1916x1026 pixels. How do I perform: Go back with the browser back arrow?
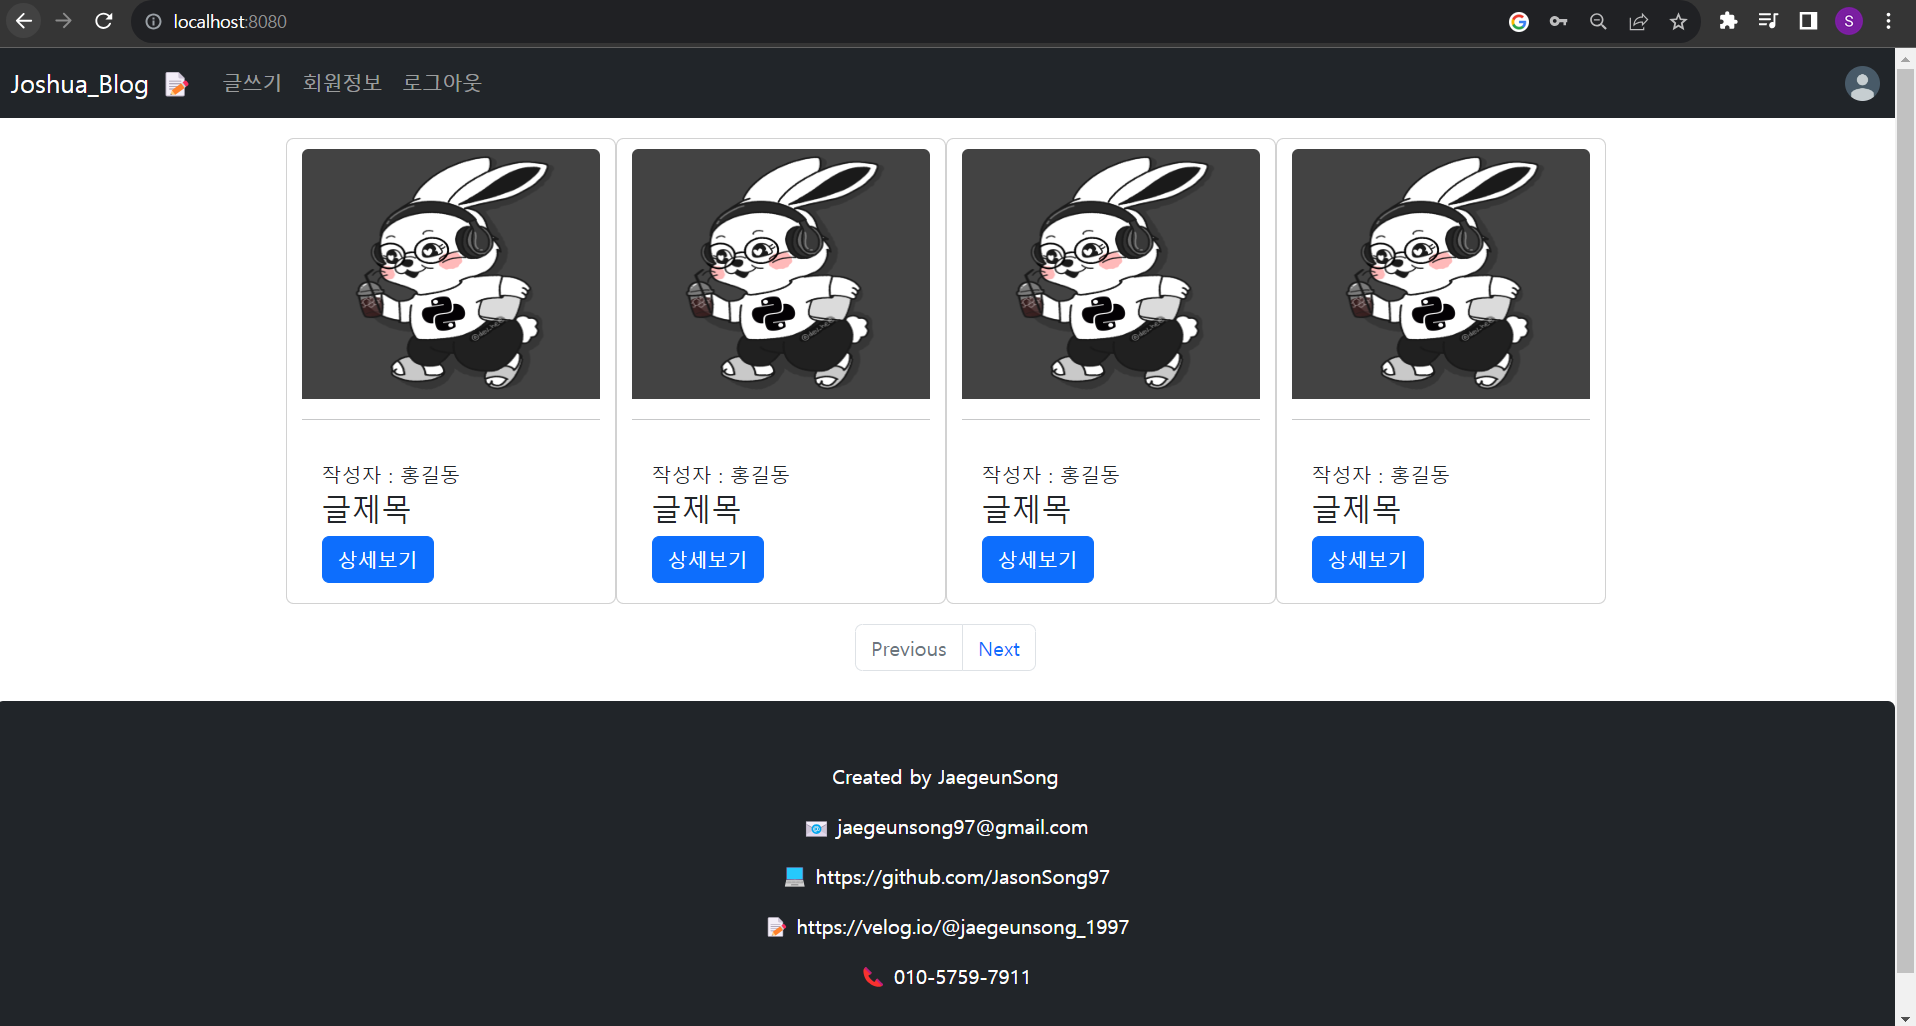point(24,21)
